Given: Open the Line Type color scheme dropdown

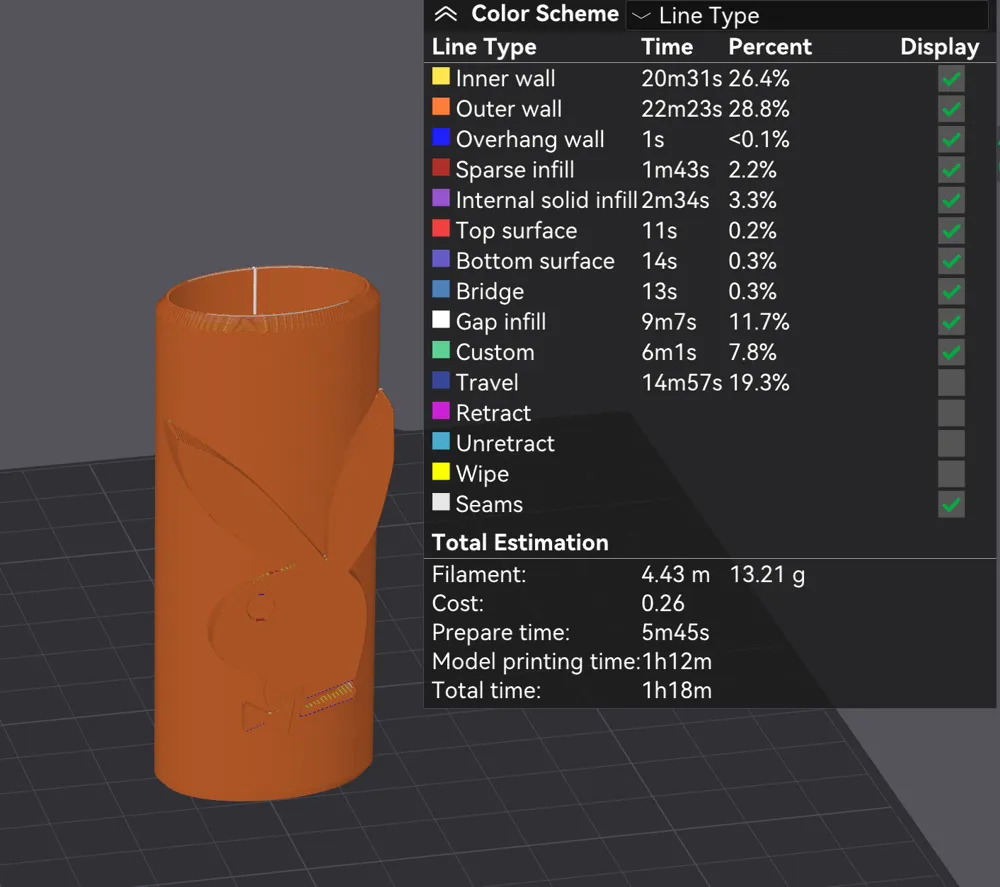Looking at the screenshot, I should click(x=805, y=16).
